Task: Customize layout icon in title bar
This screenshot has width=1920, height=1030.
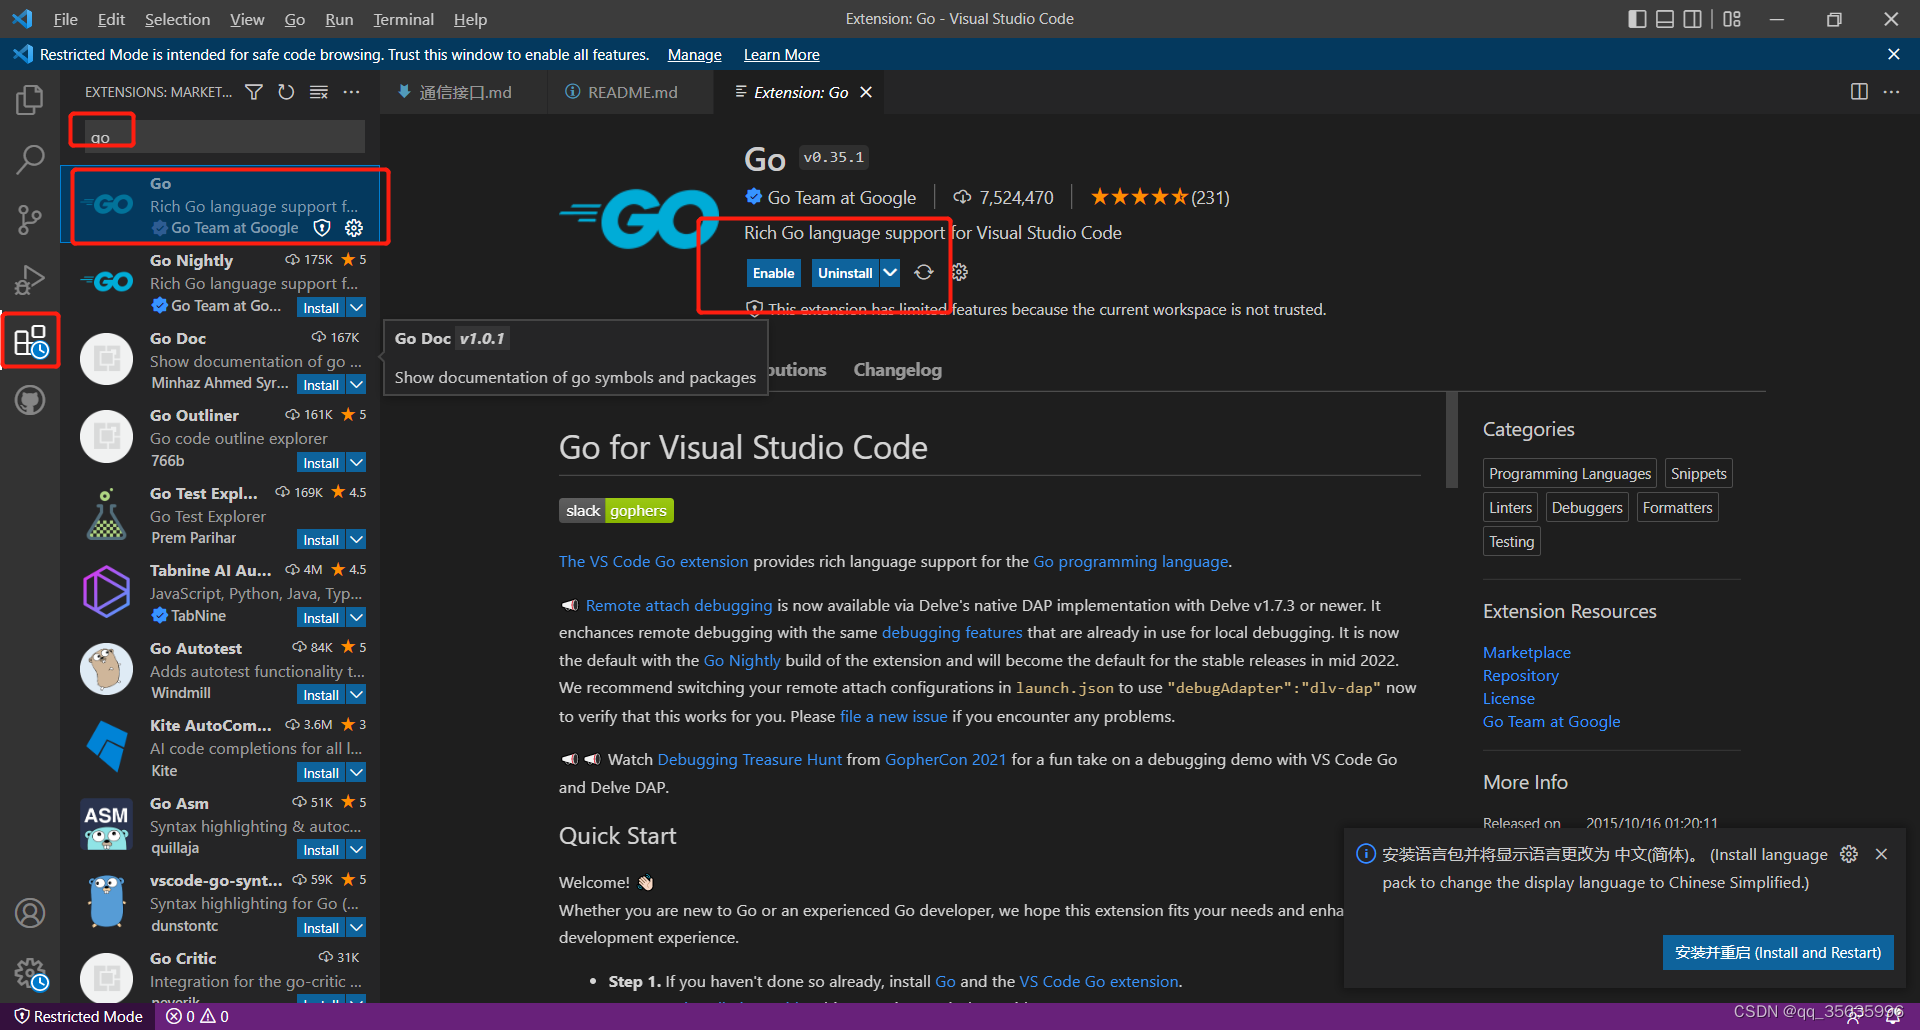Action: 1732,19
